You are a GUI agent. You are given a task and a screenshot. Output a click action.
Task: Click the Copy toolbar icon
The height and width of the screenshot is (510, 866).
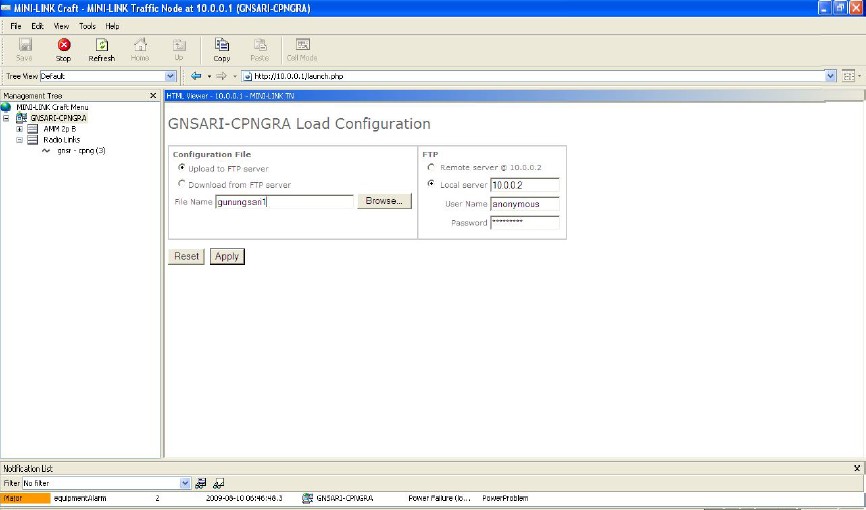(222, 45)
